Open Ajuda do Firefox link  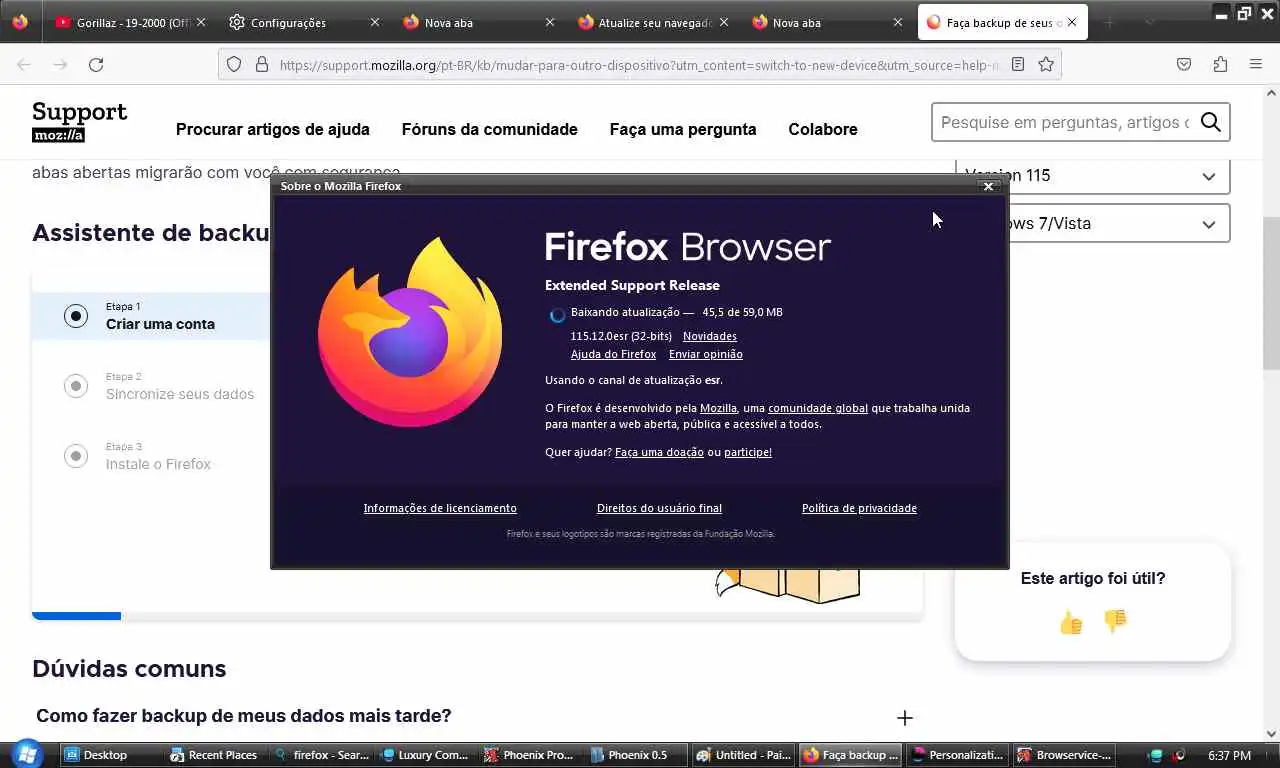point(613,354)
